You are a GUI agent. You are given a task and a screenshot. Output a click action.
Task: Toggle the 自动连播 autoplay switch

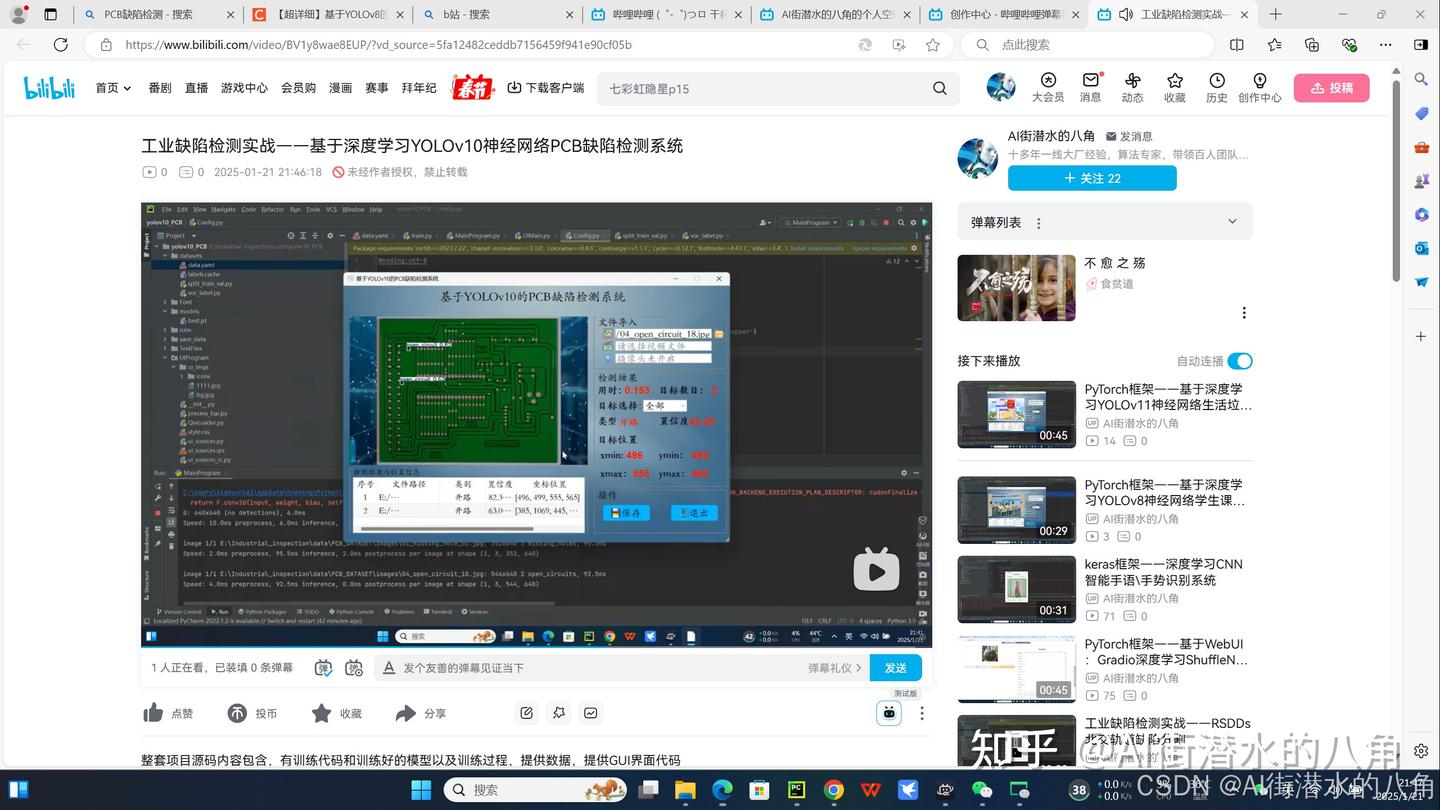point(1240,361)
